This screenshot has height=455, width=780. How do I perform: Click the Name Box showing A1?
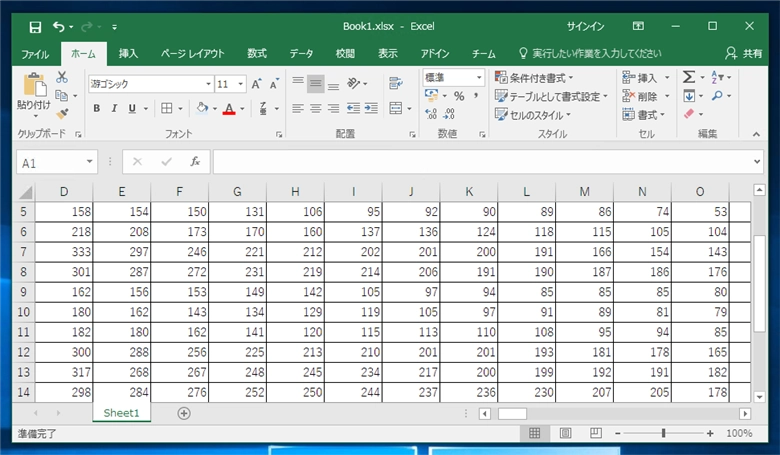(x=57, y=163)
